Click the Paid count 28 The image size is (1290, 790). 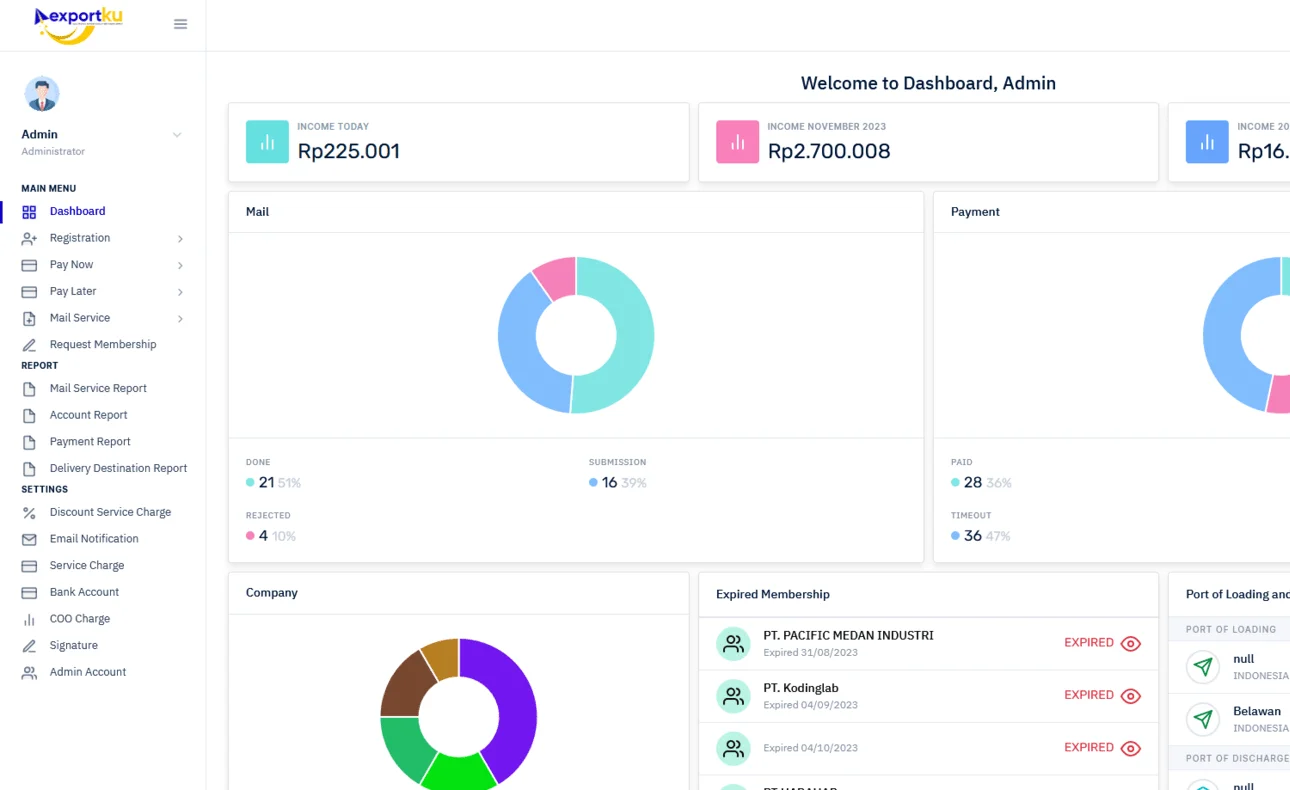[x=972, y=483]
